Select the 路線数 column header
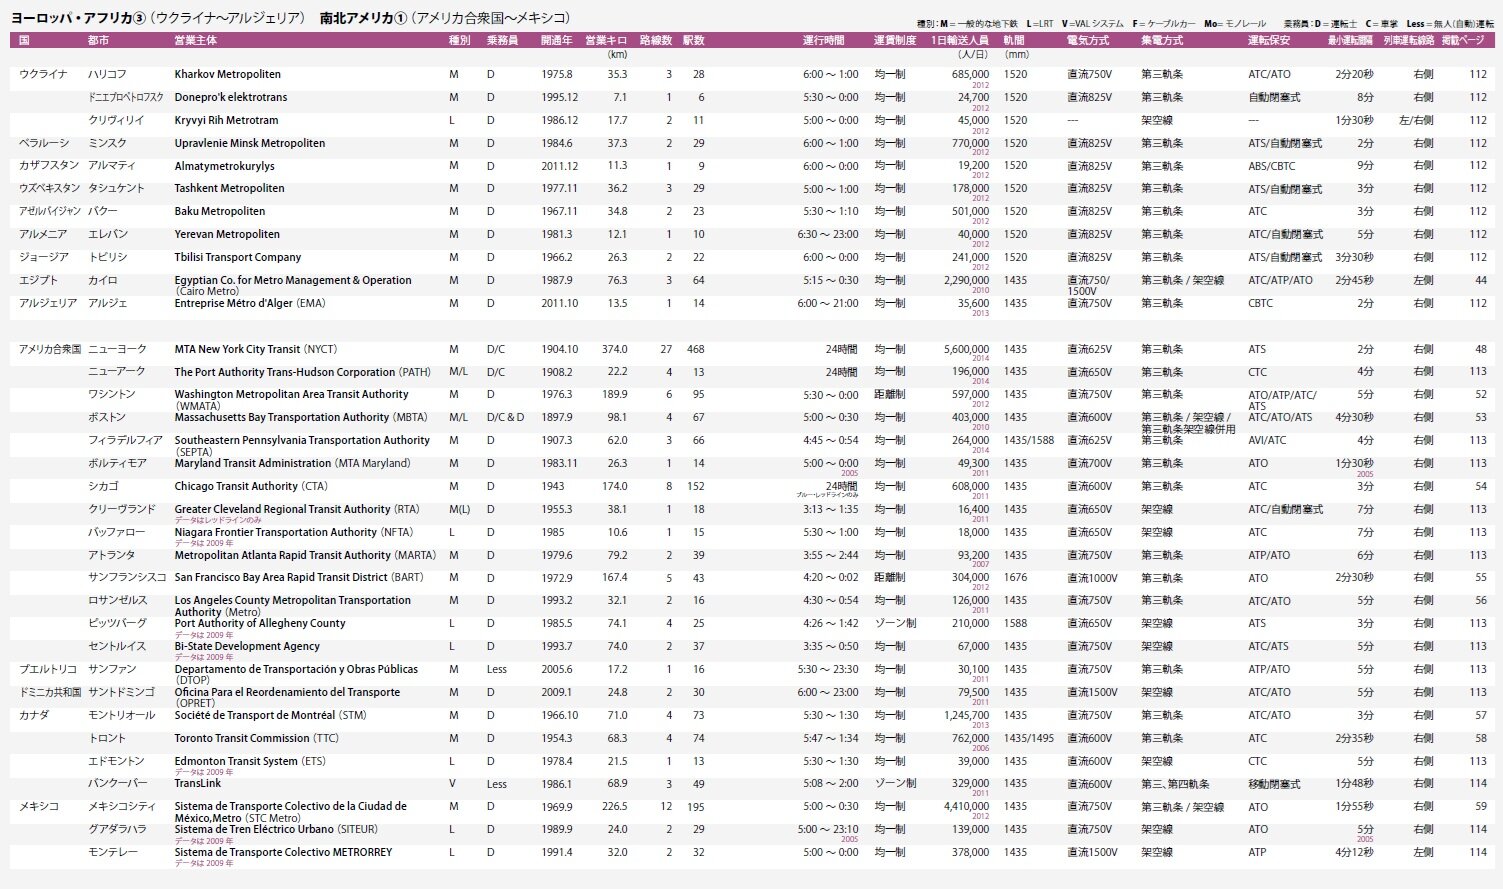 coord(655,40)
